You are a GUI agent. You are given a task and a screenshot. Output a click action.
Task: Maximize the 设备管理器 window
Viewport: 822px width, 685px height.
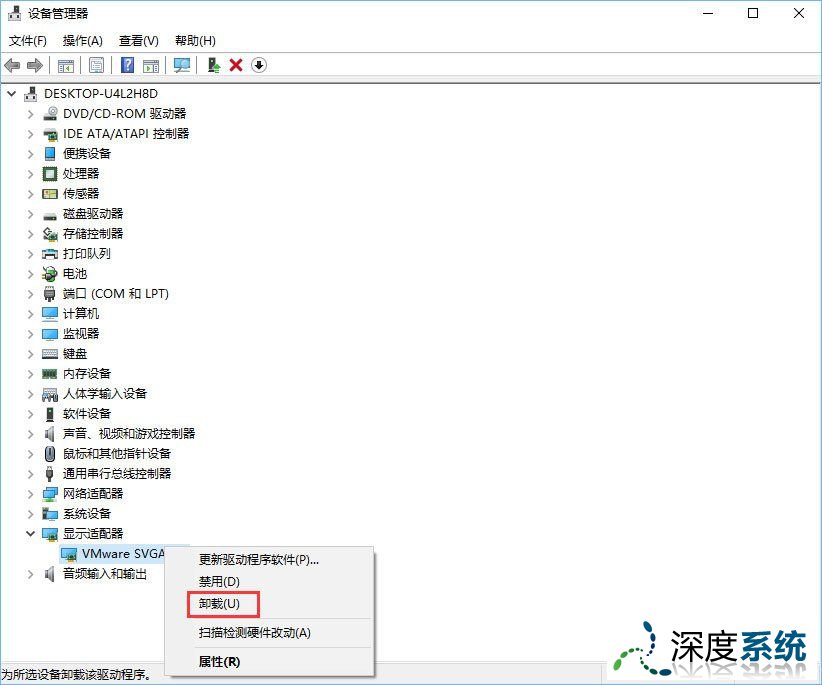click(753, 13)
